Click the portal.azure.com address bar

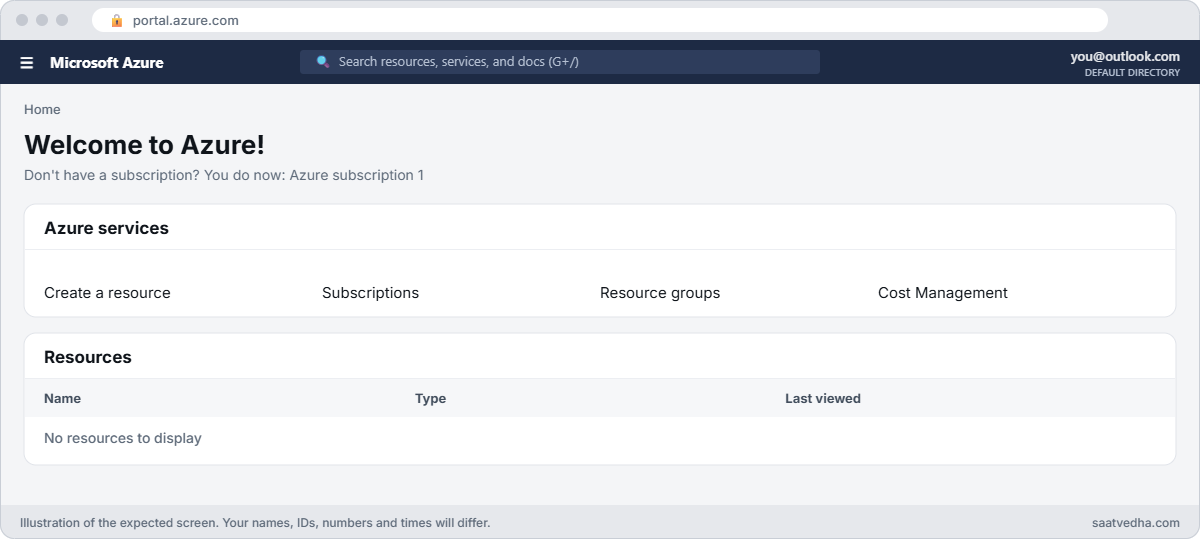[x=600, y=20]
